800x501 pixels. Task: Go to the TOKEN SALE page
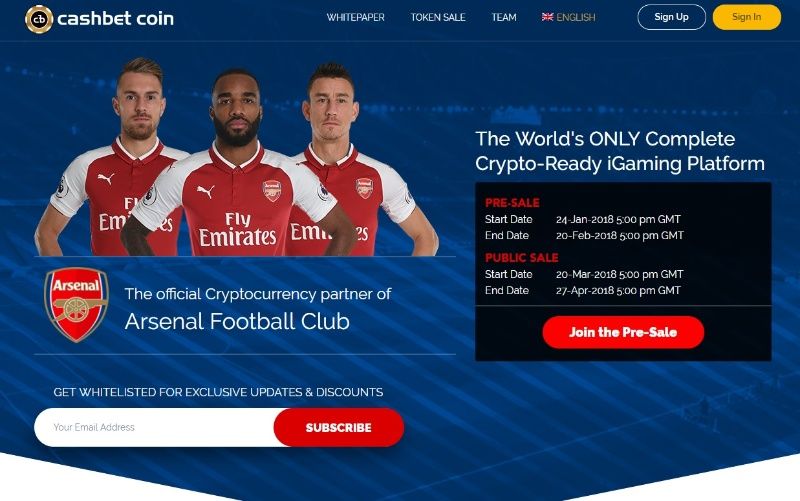(438, 17)
